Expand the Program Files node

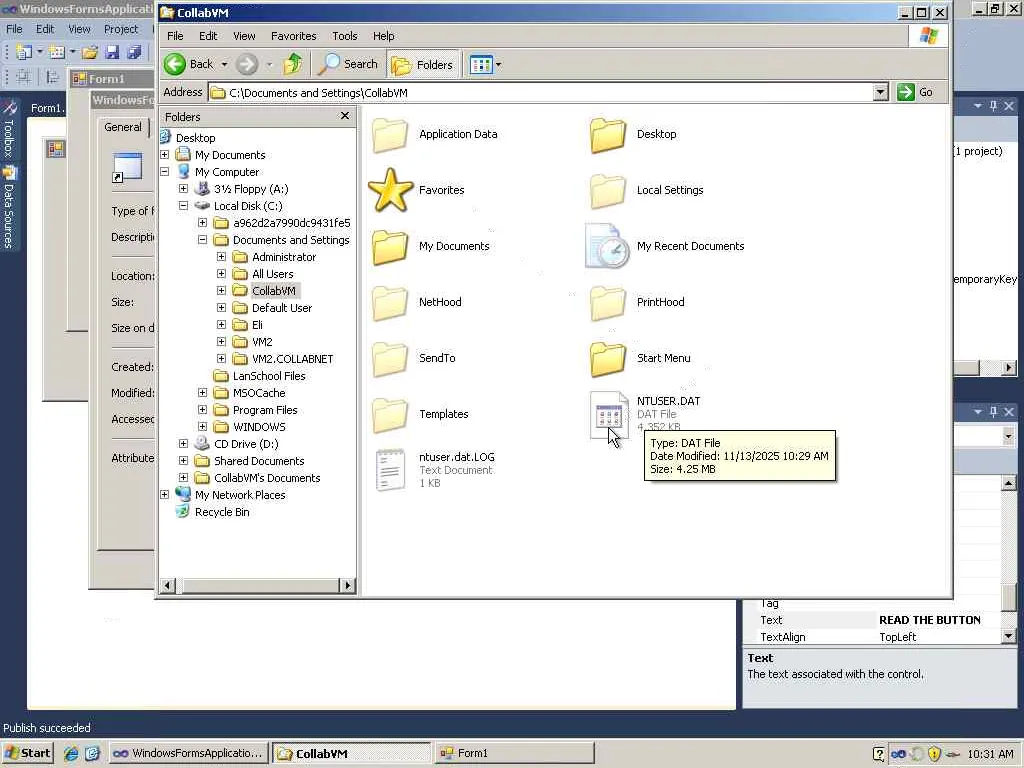click(x=202, y=409)
